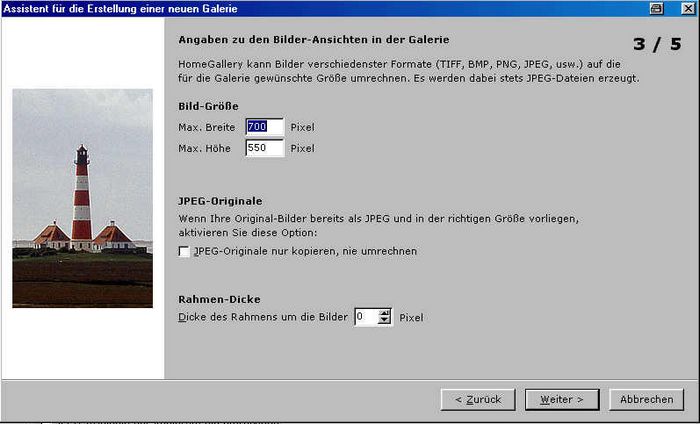
Task: Cancel the wizard with Abbrechen
Action: click(x=646, y=399)
